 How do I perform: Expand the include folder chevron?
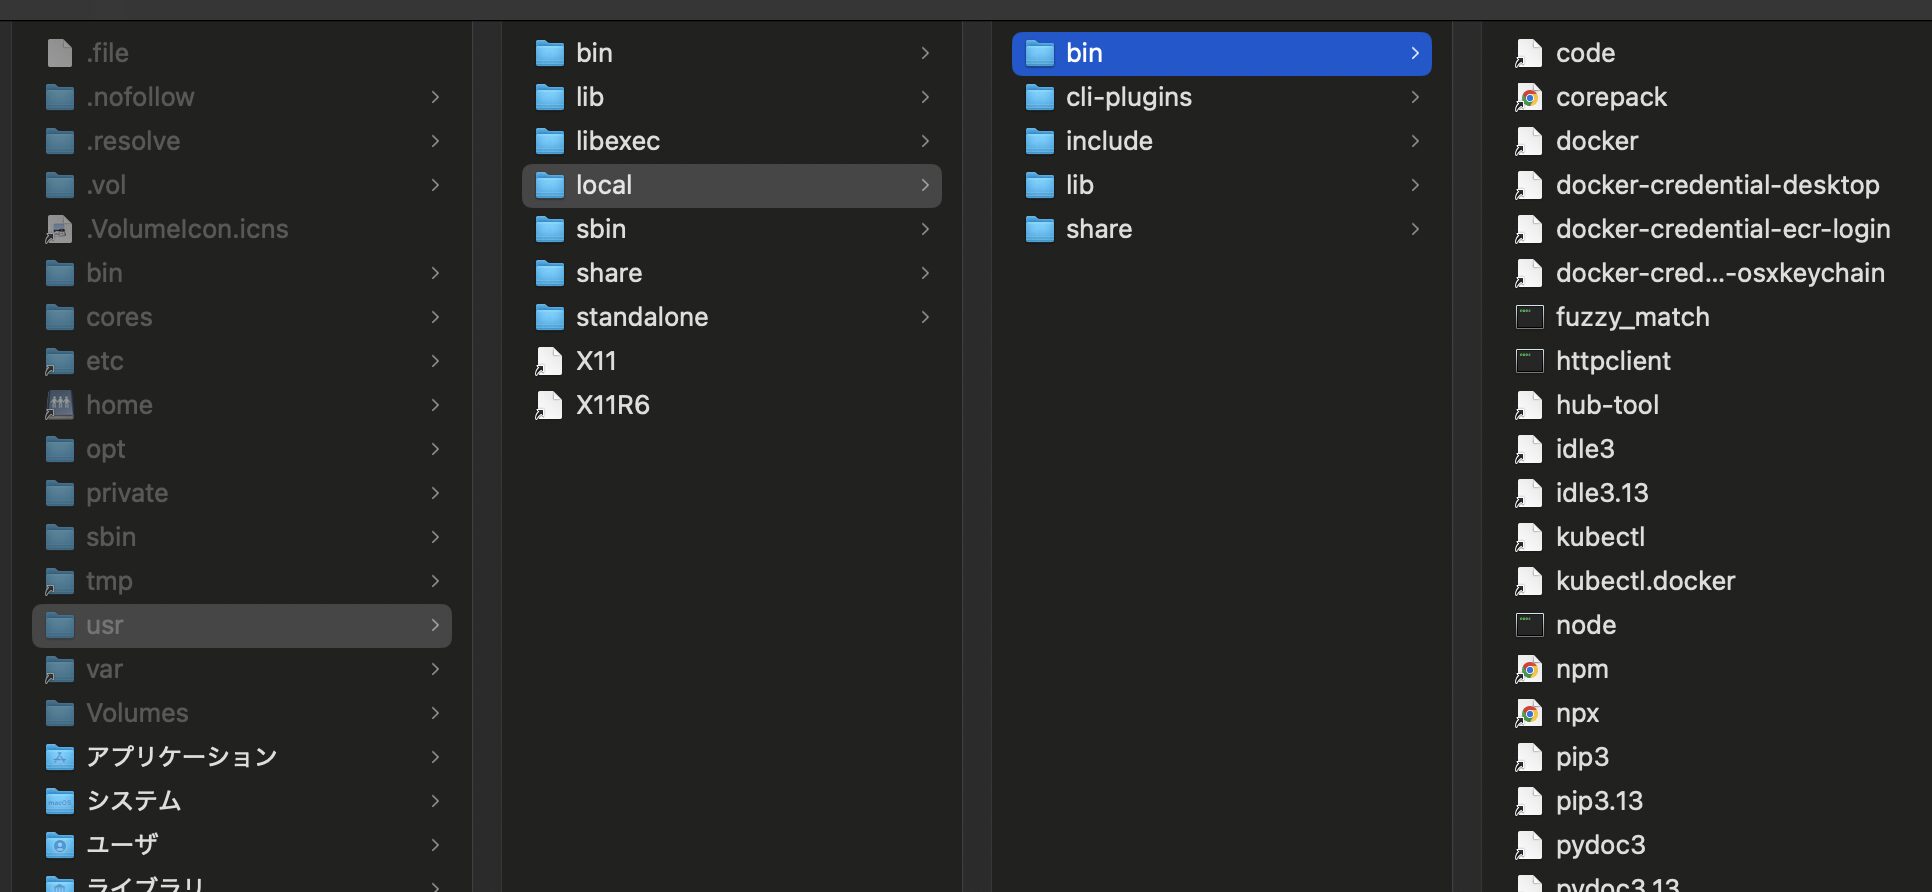1415,141
